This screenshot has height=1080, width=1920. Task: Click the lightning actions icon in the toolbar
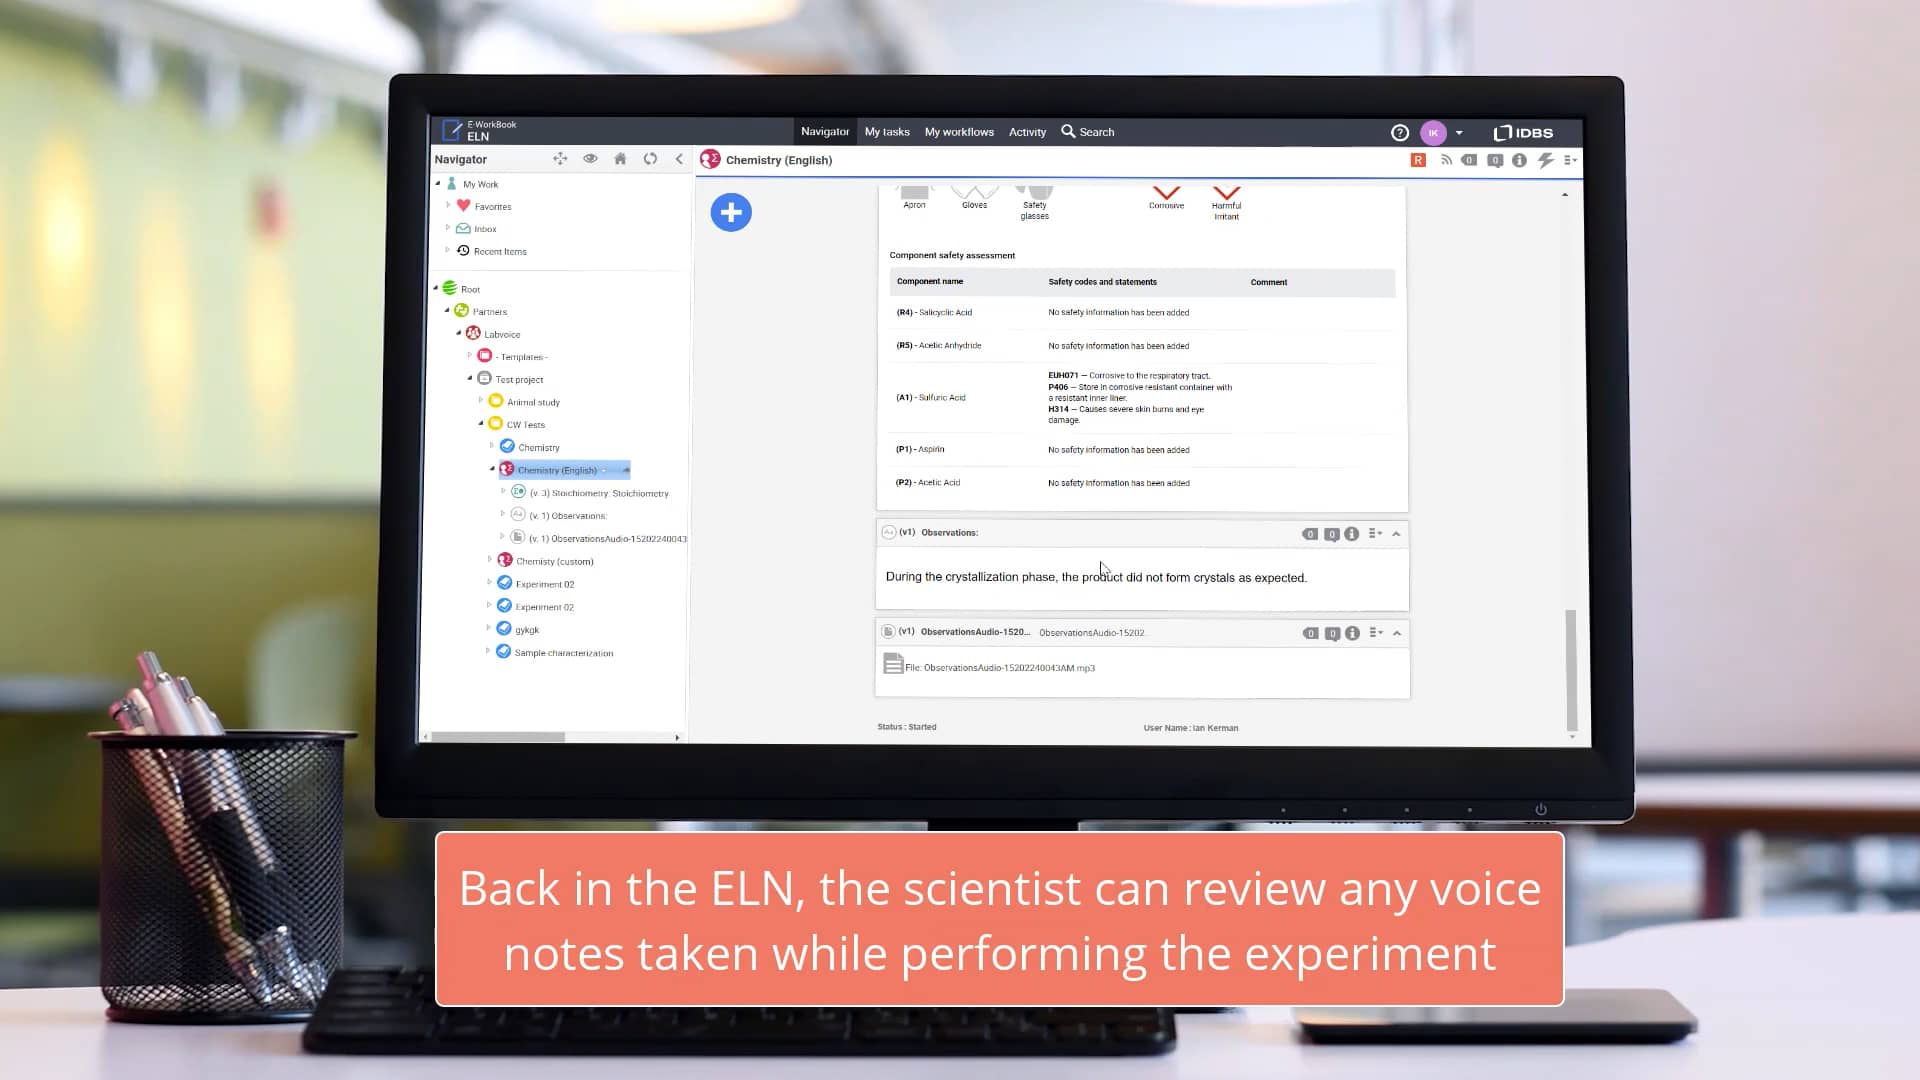click(x=1545, y=160)
